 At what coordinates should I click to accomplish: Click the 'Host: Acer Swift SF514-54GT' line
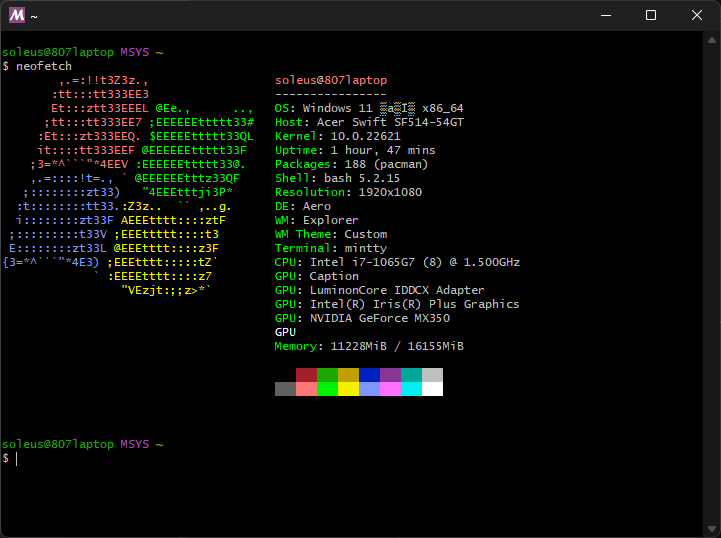(369, 122)
